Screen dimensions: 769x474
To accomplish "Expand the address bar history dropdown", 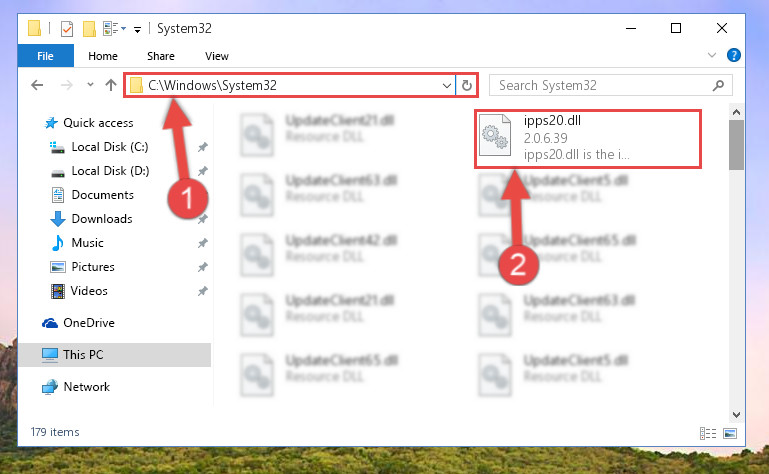I will pos(446,86).
